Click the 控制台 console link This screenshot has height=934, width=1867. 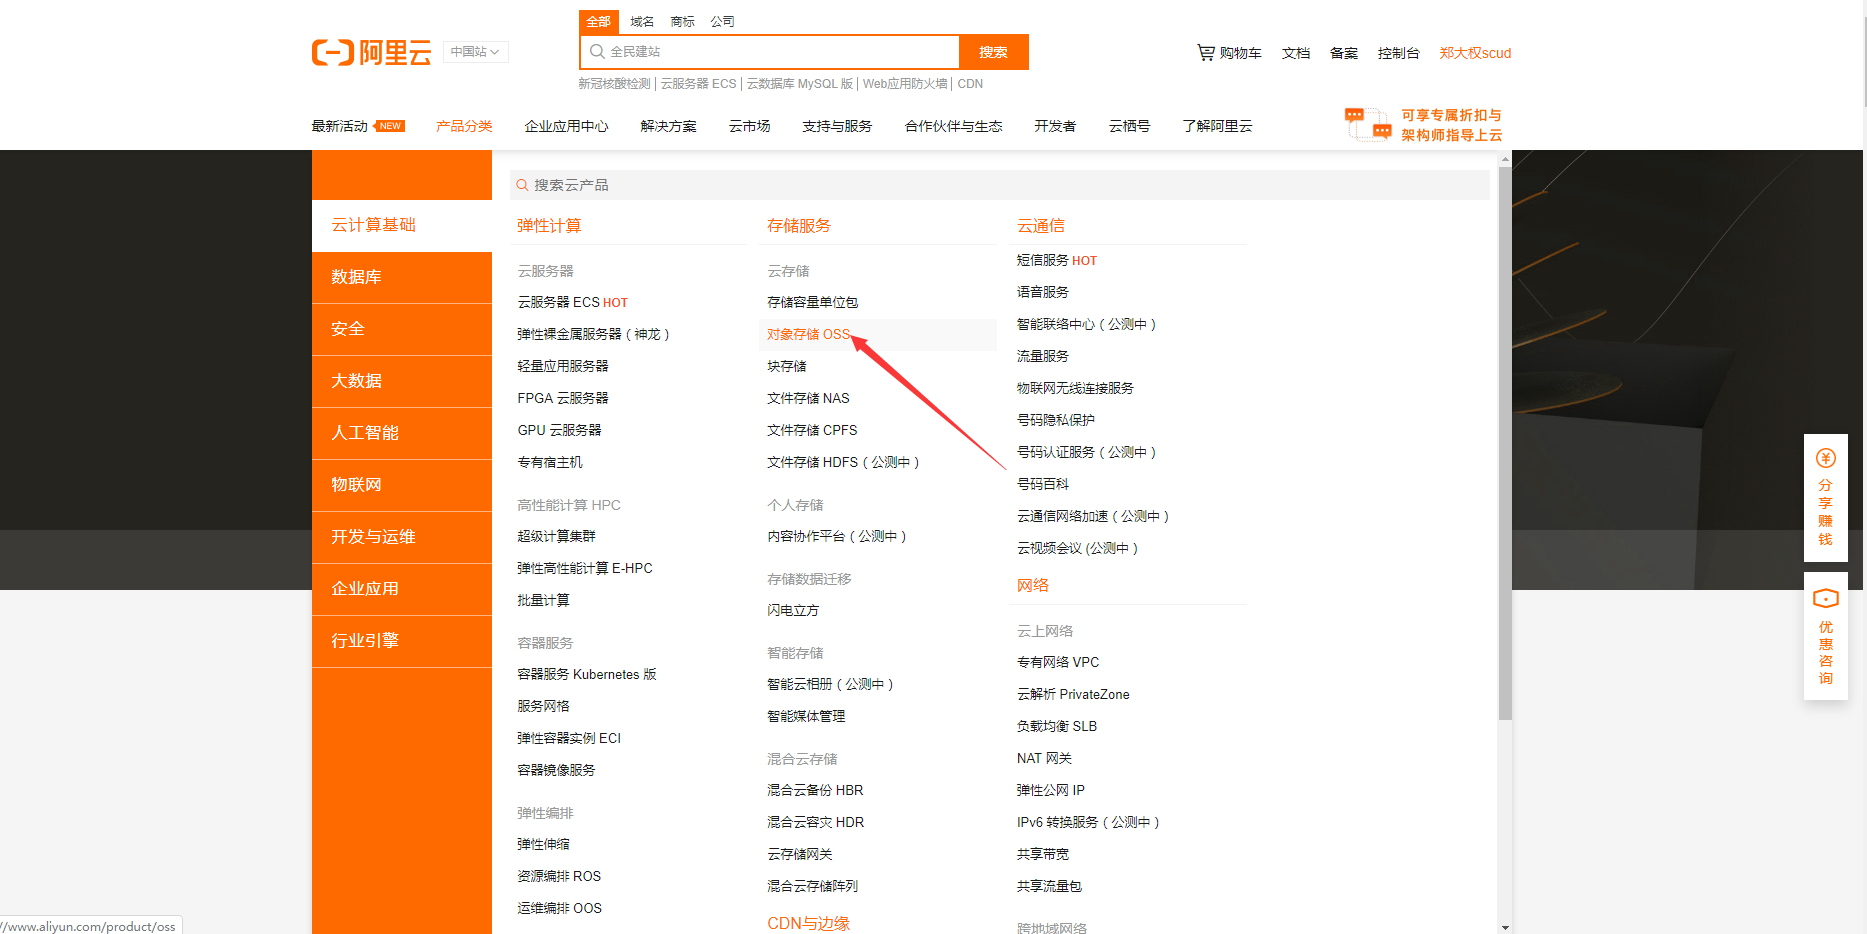click(1398, 52)
